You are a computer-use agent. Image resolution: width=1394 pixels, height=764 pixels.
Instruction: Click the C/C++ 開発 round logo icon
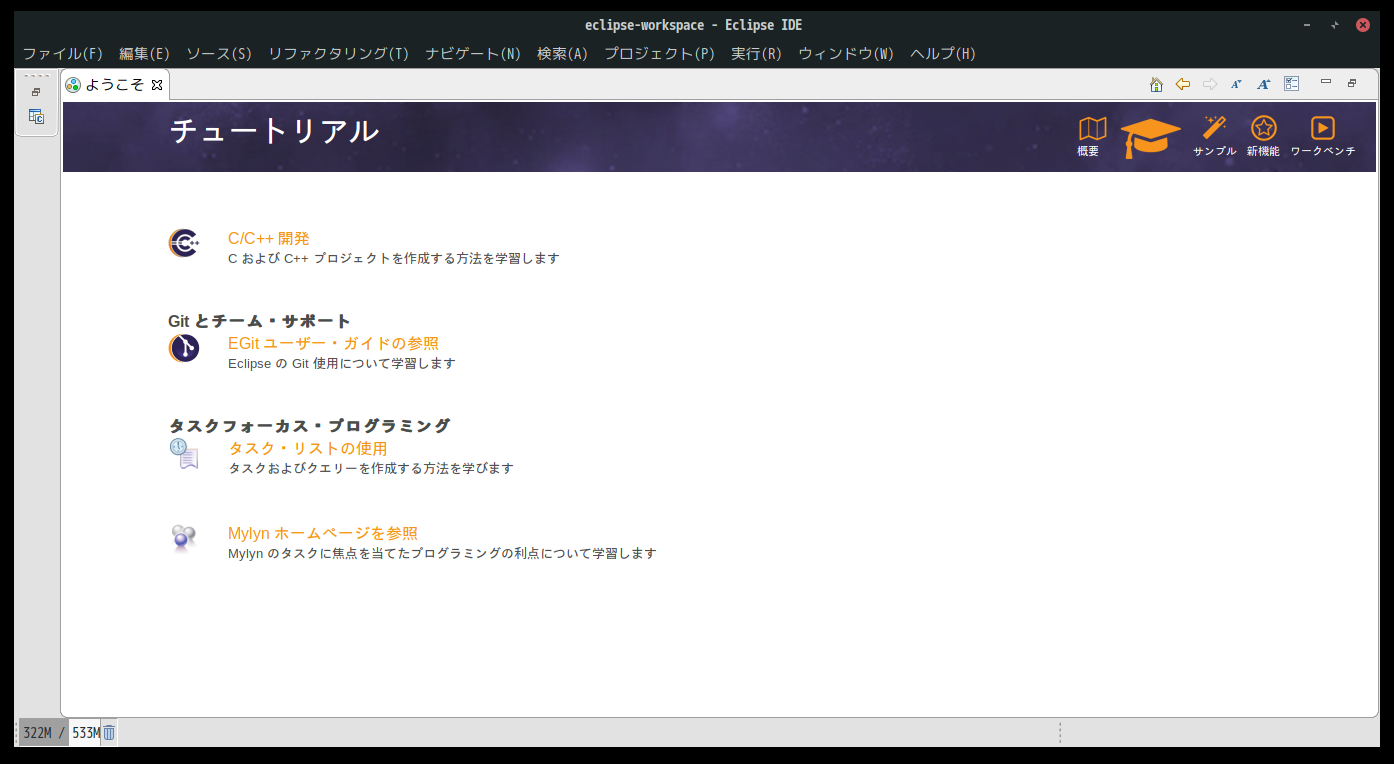[x=184, y=243]
